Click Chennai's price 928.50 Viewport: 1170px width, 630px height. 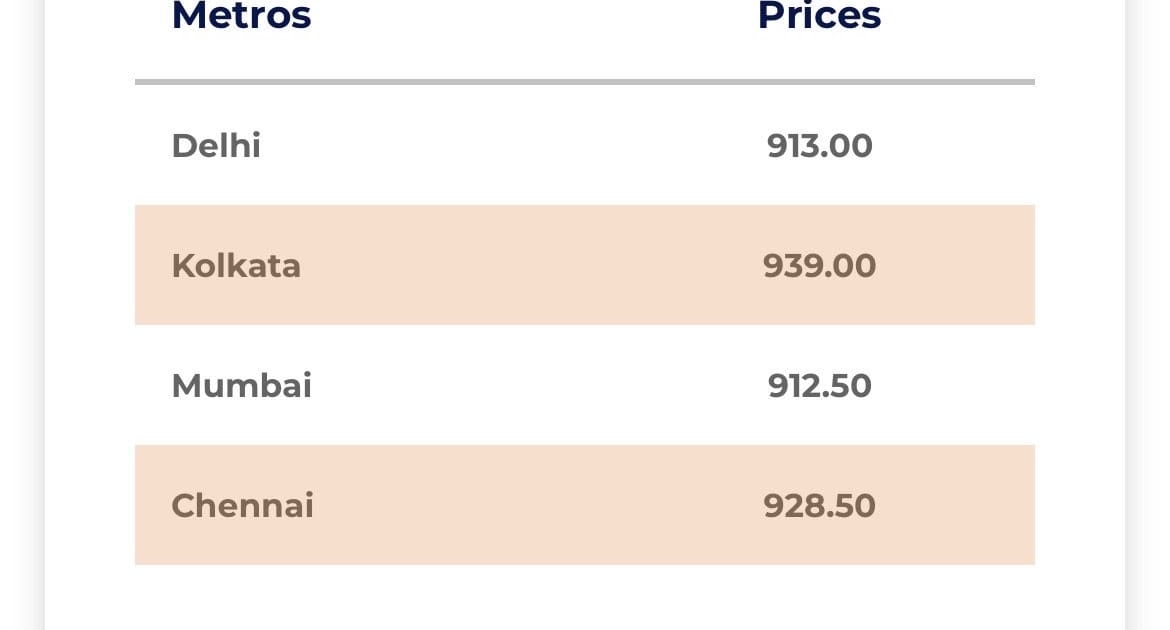[819, 506]
